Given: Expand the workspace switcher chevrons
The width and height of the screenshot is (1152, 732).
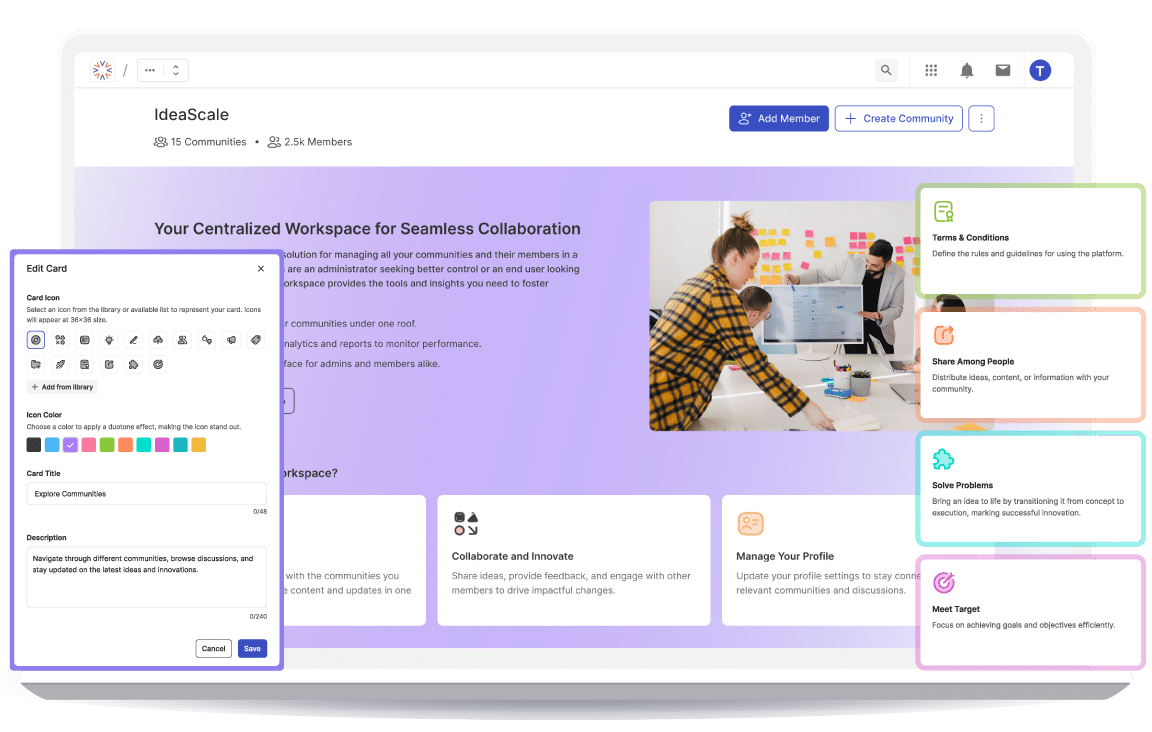Looking at the screenshot, I should pos(176,70).
